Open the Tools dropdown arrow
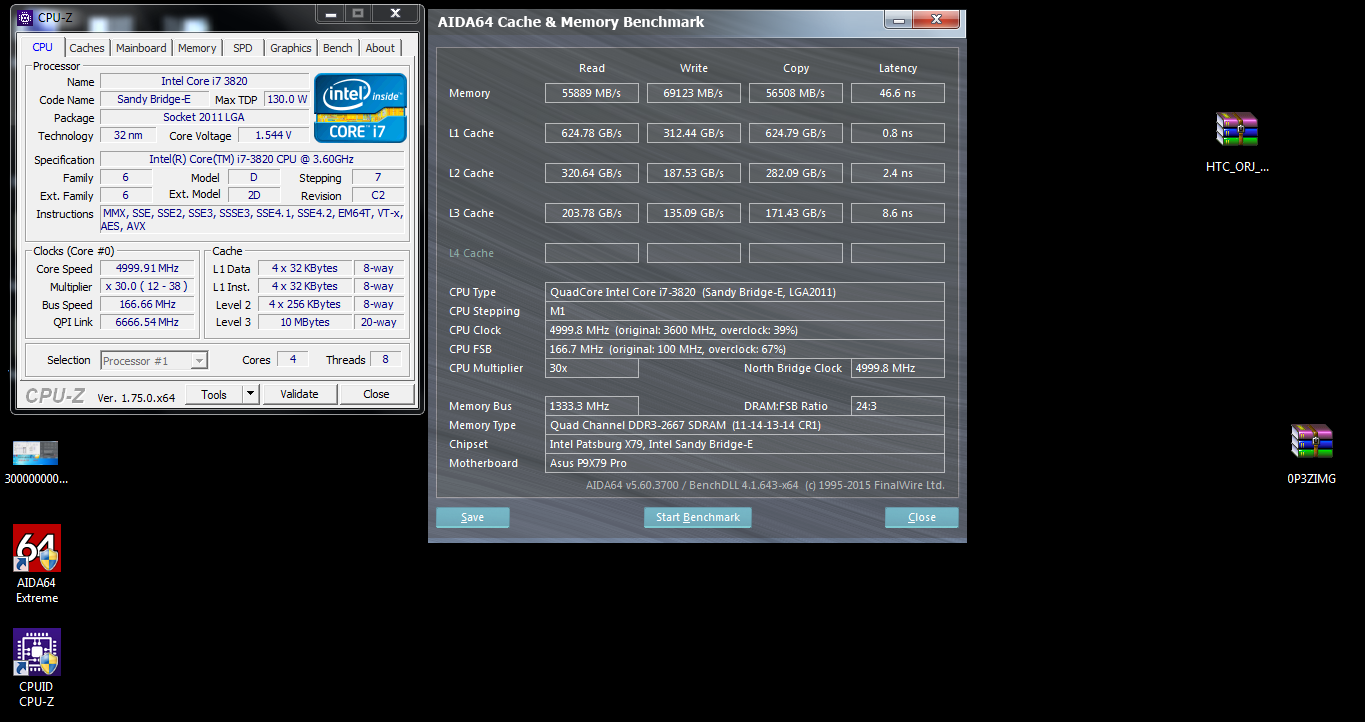Viewport: 1365px width, 722px height. pyautogui.click(x=251, y=394)
